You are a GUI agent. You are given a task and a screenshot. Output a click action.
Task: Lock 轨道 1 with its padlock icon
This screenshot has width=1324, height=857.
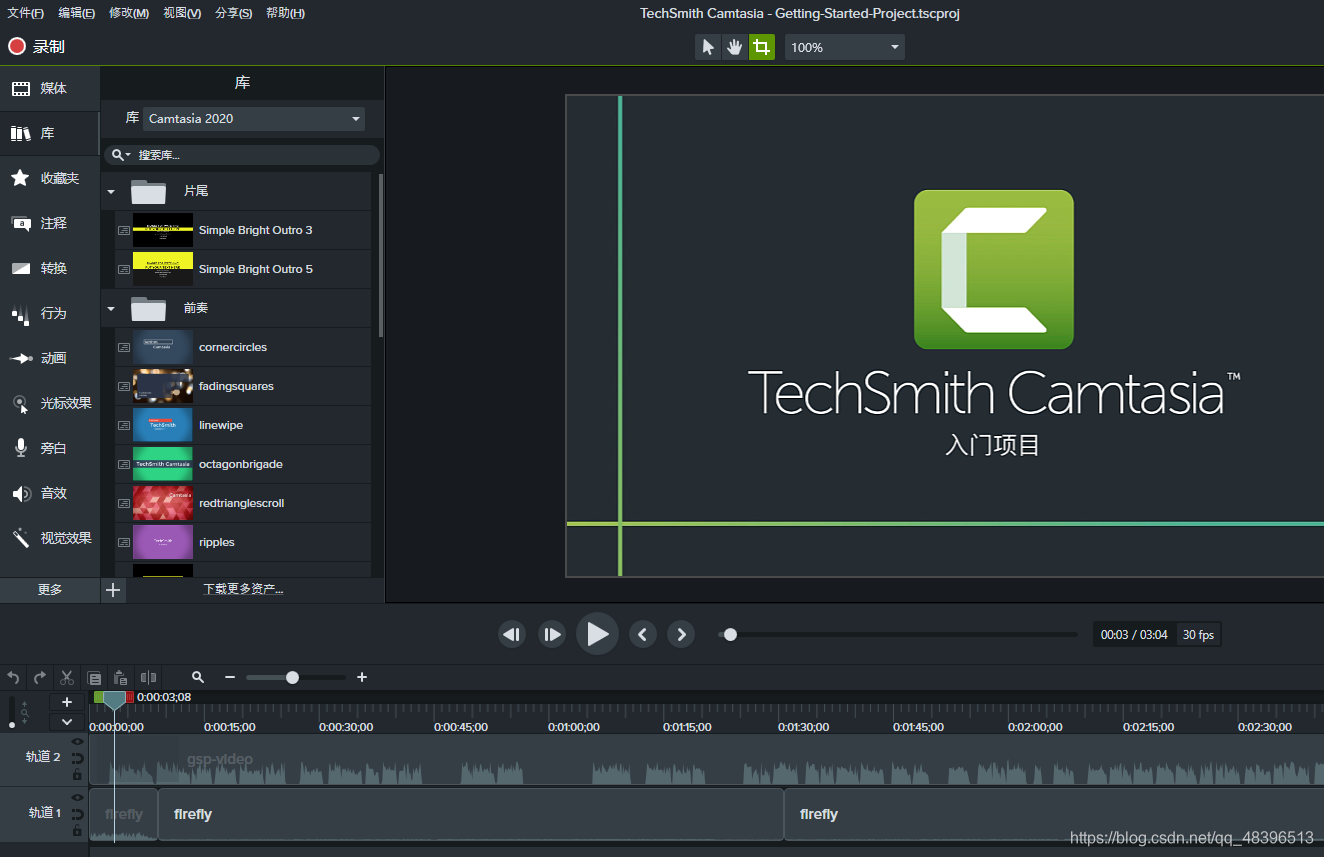pos(77,830)
